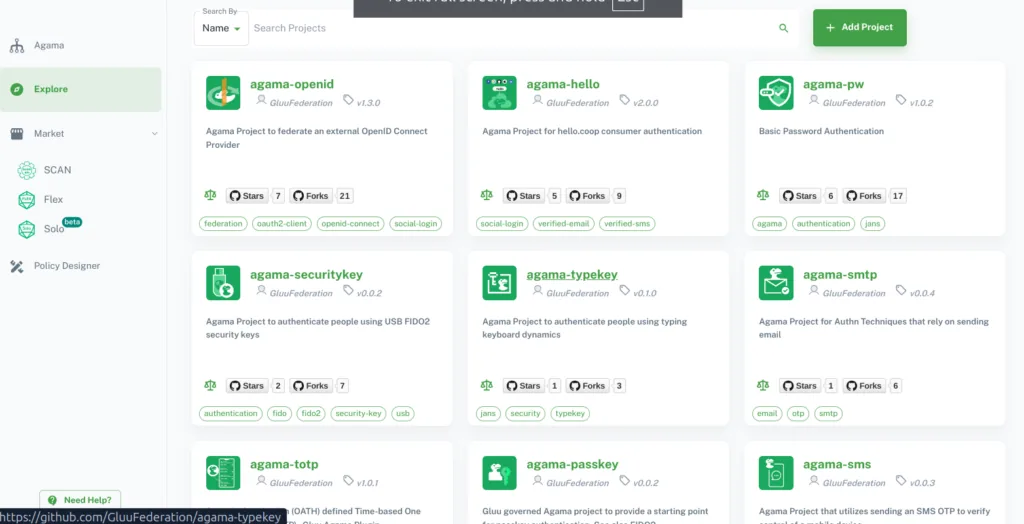Open Policy Designer label
Viewport: 1024px width, 524px height.
(x=67, y=266)
